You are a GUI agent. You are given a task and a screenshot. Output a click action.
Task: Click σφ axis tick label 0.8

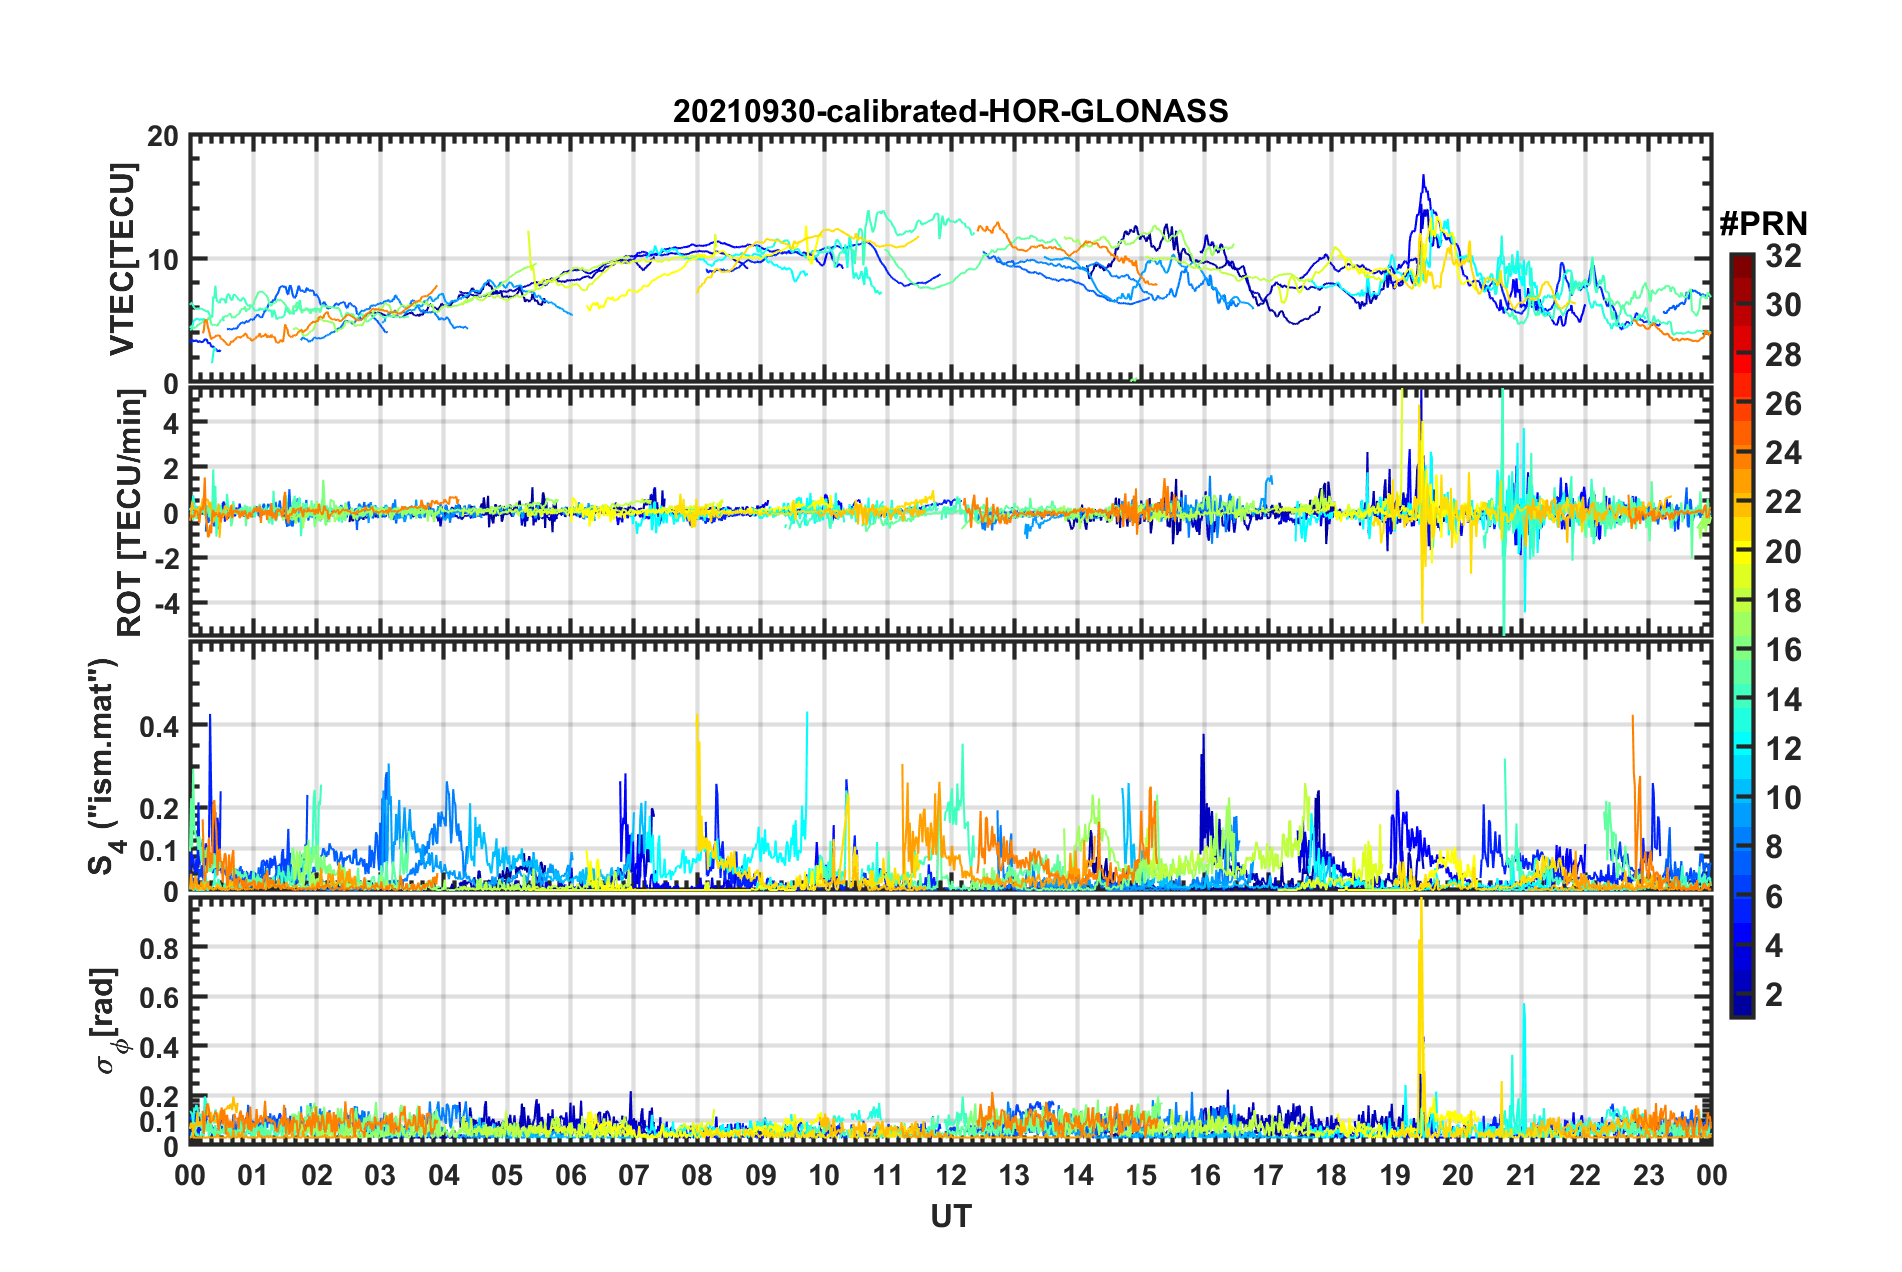tap(160, 948)
